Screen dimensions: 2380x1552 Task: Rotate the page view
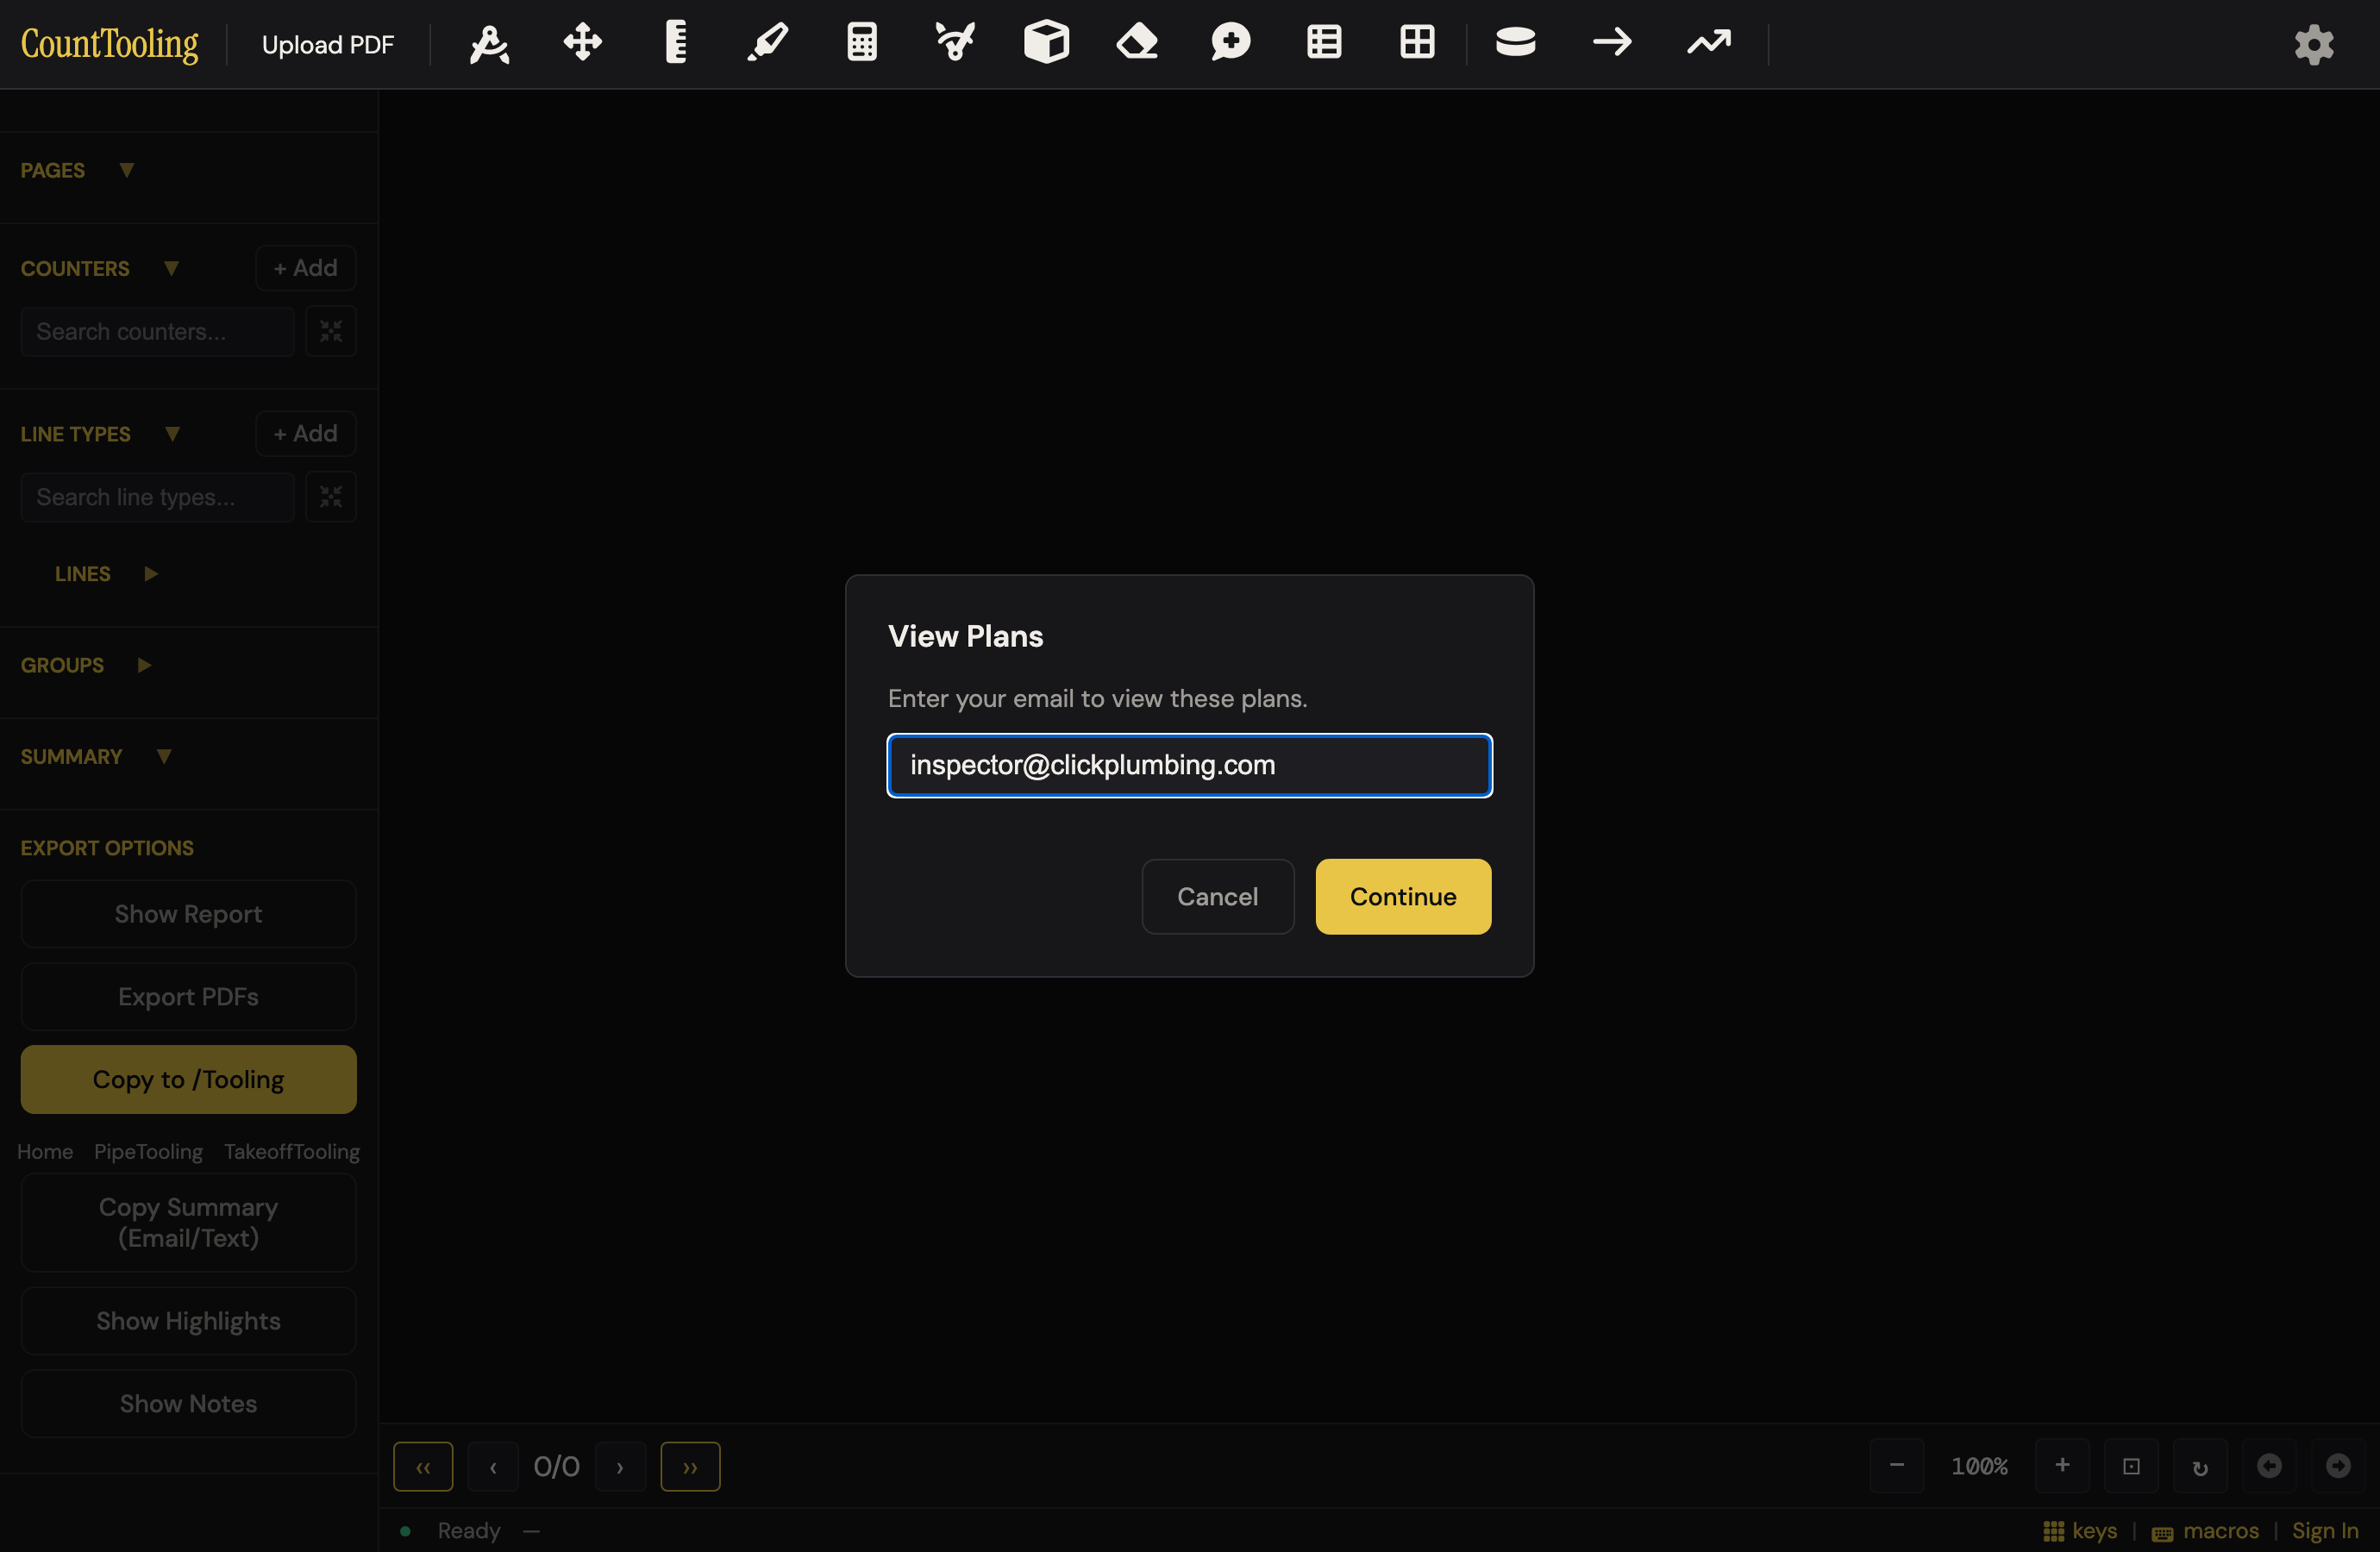(2200, 1466)
